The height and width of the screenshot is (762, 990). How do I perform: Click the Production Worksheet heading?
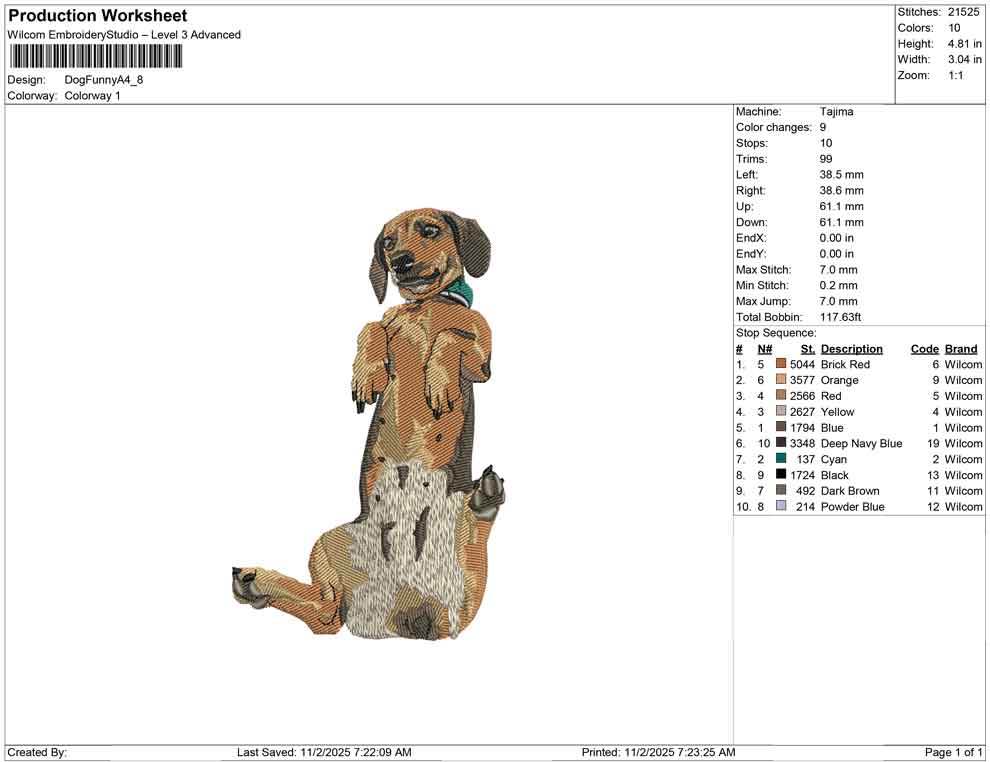98,16
